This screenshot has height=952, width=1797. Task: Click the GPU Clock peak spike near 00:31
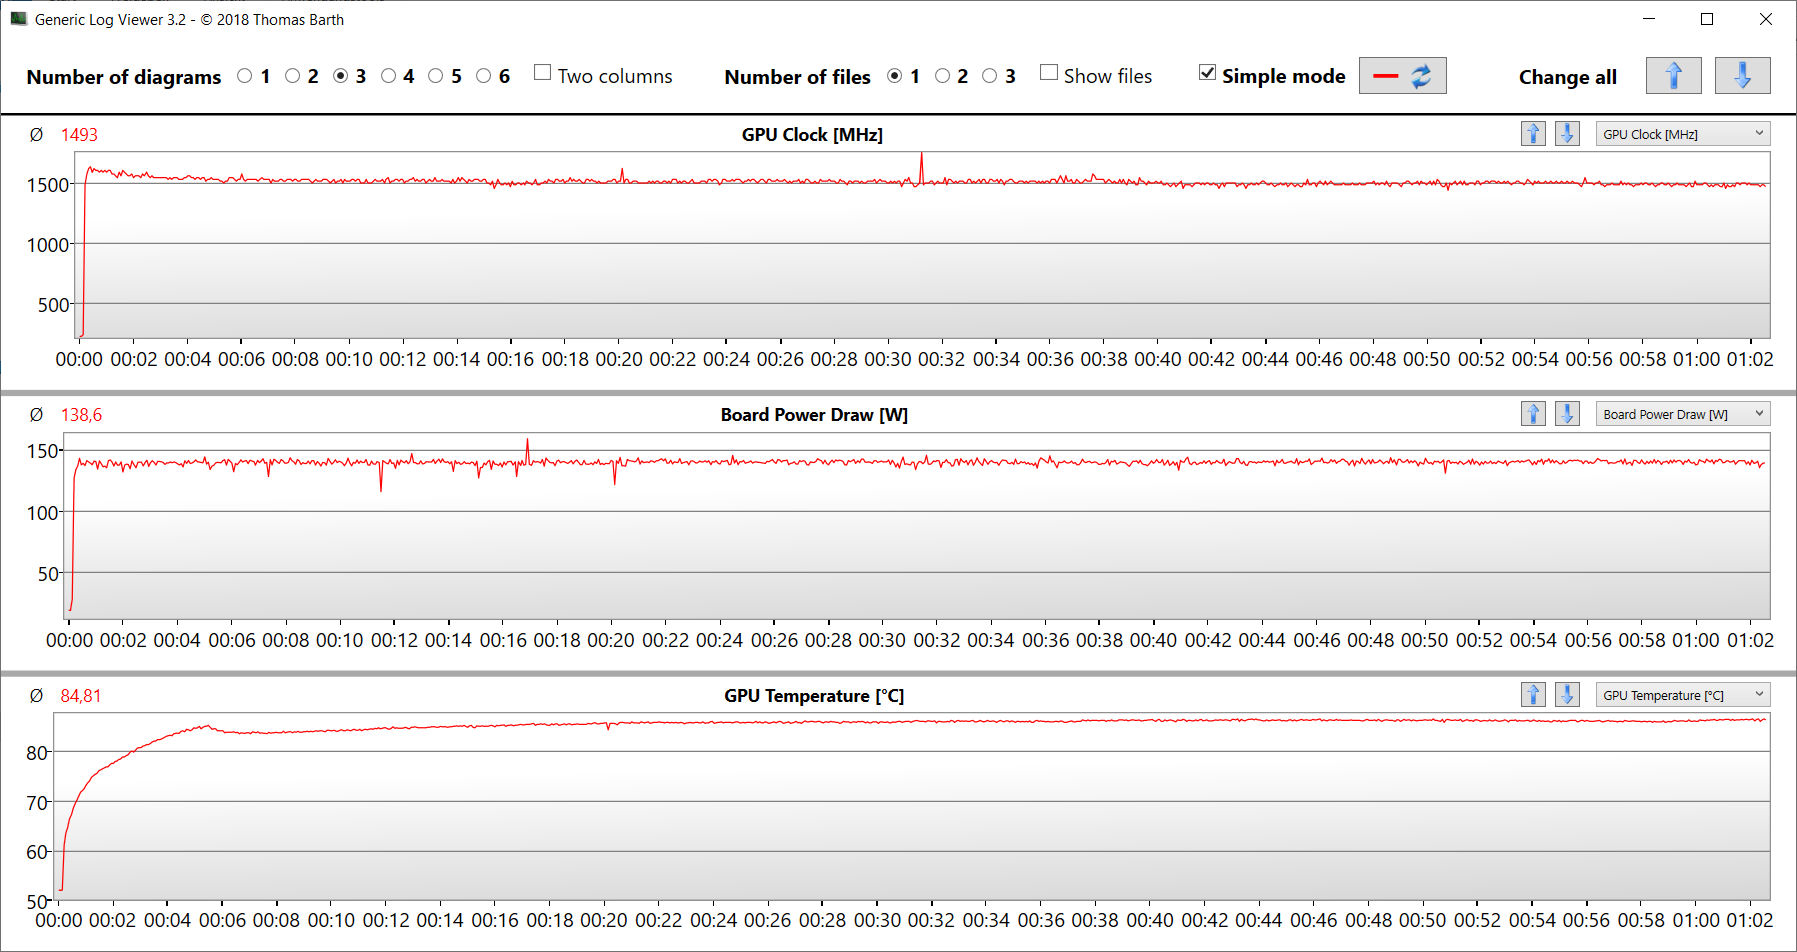point(921,156)
